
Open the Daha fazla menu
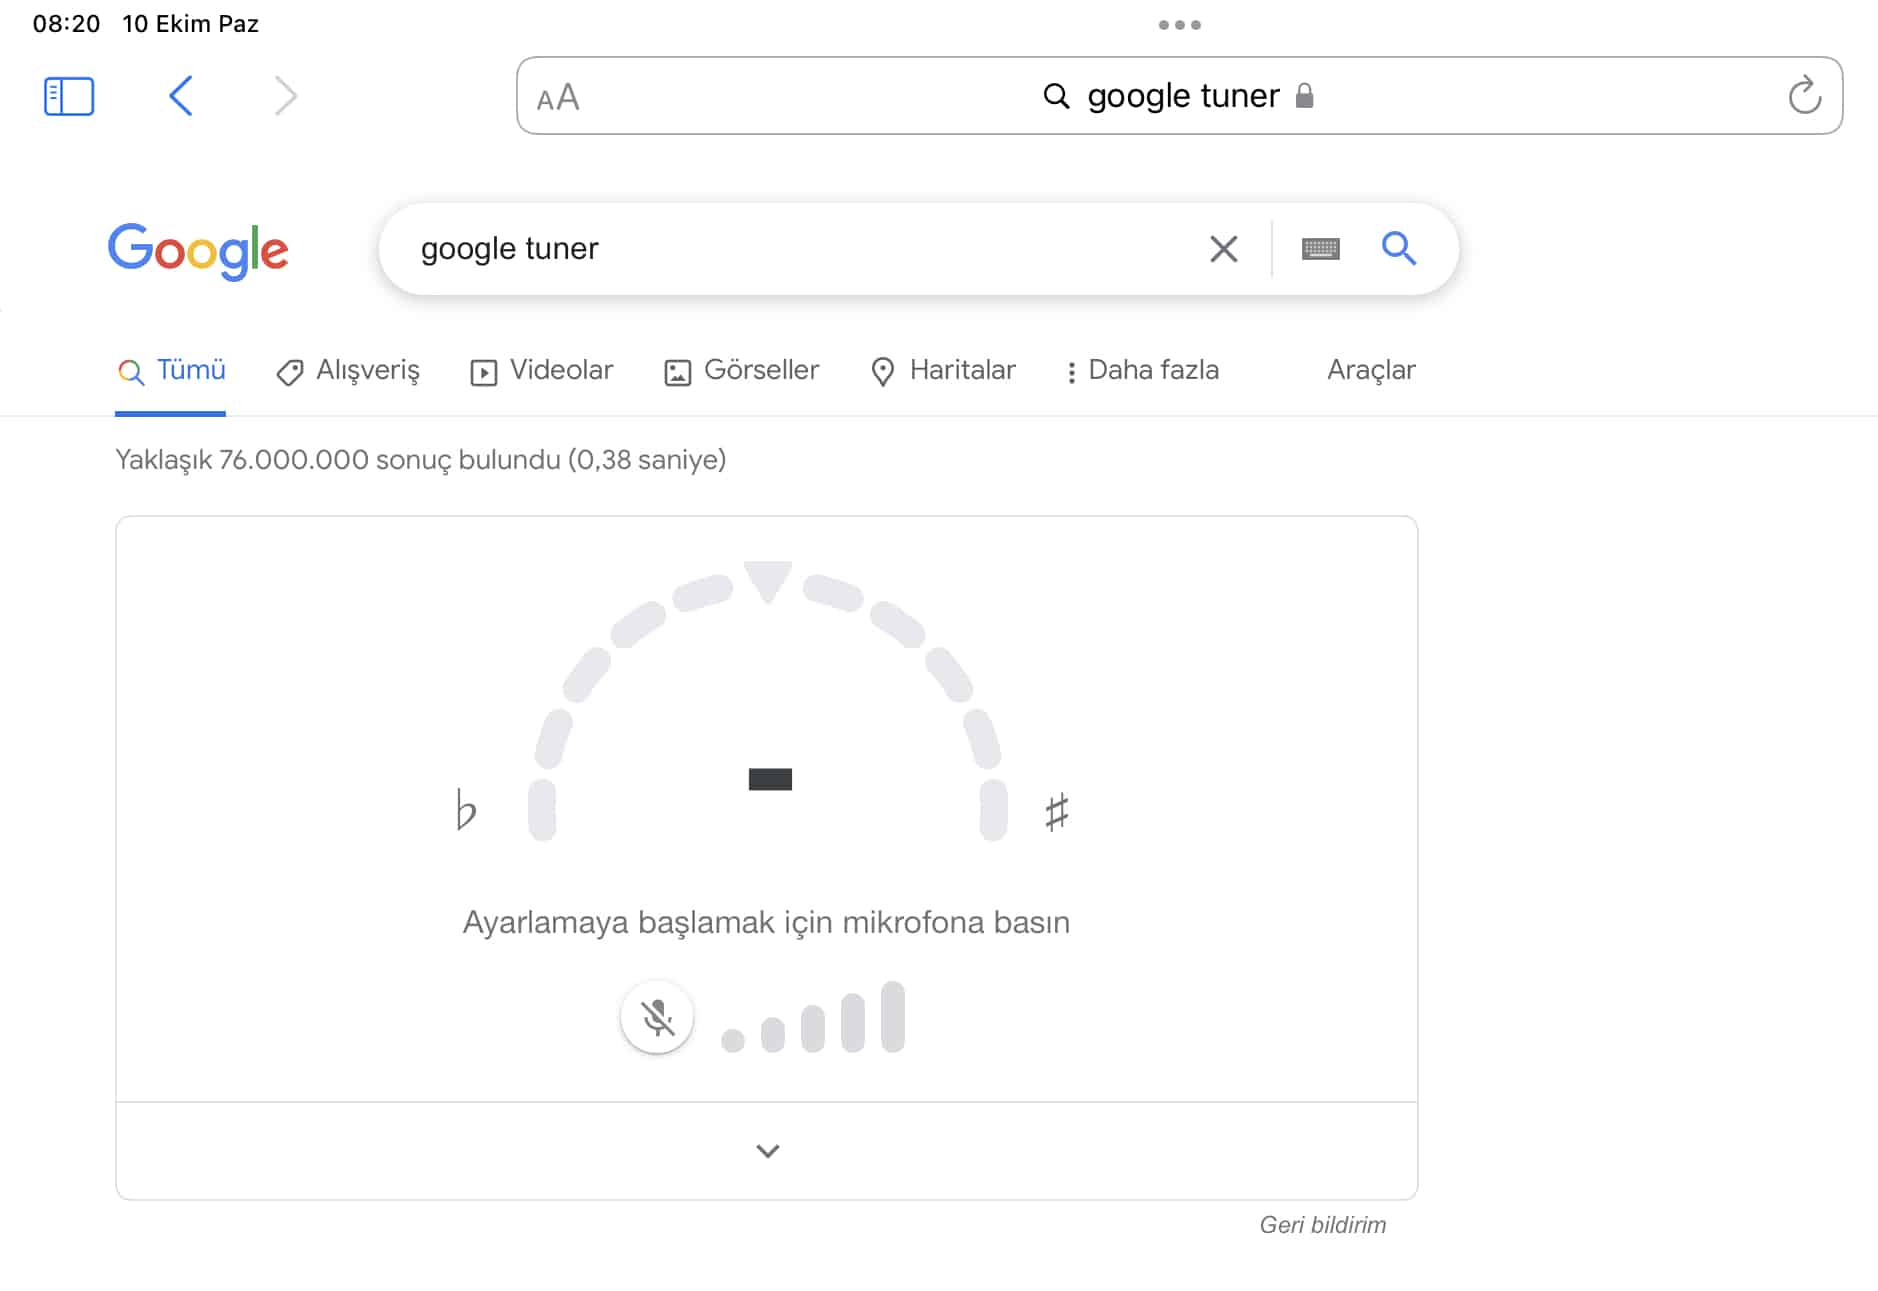coord(1142,370)
